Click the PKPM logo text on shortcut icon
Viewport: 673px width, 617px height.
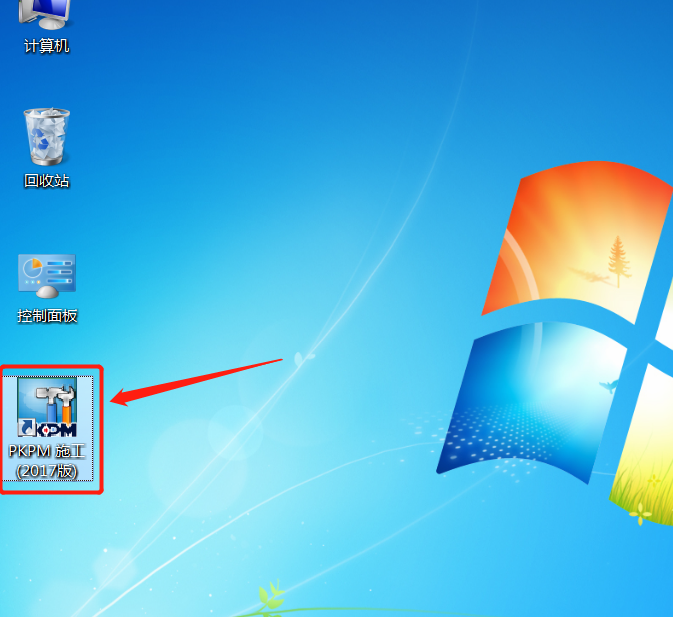pyautogui.click(x=56, y=429)
